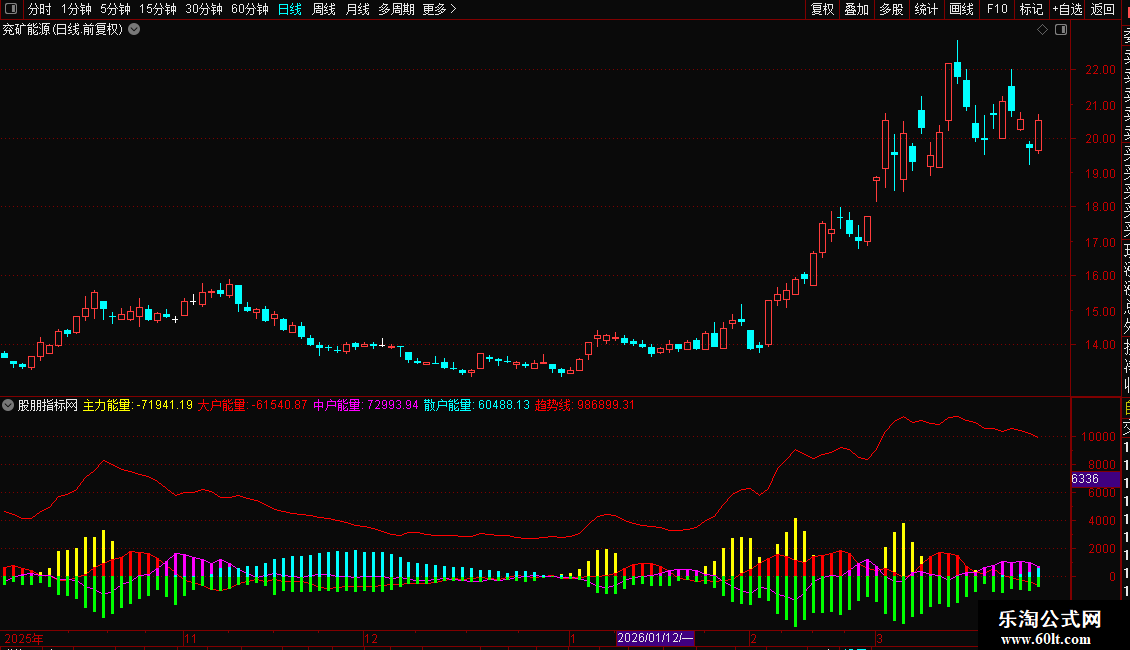
Task: Click the 标记 mark button
Action: [1031, 9]
